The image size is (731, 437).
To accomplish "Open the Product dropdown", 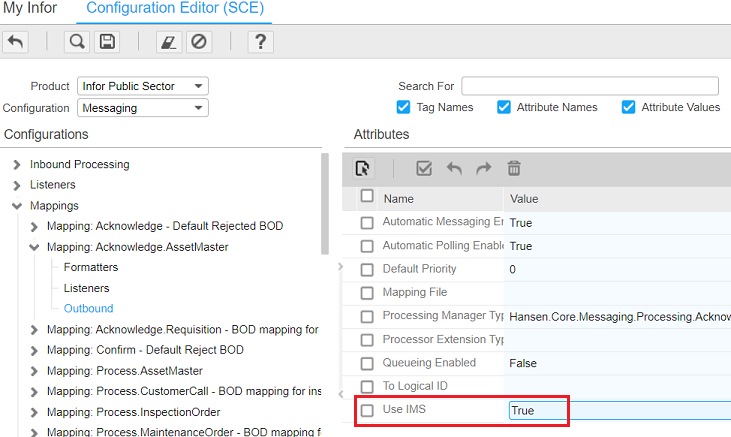I will coord(142,86).
